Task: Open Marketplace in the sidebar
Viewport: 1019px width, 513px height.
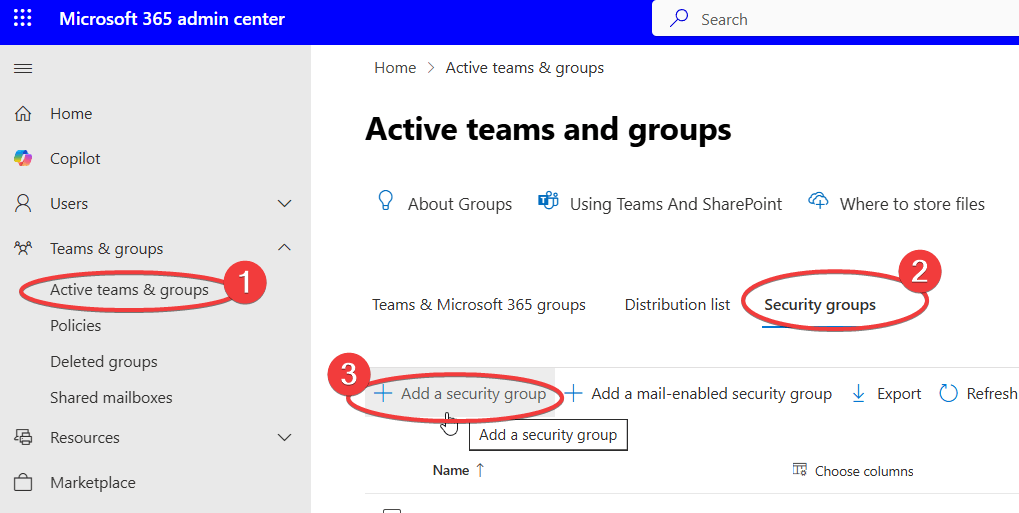Action: (x=93, y=483)
